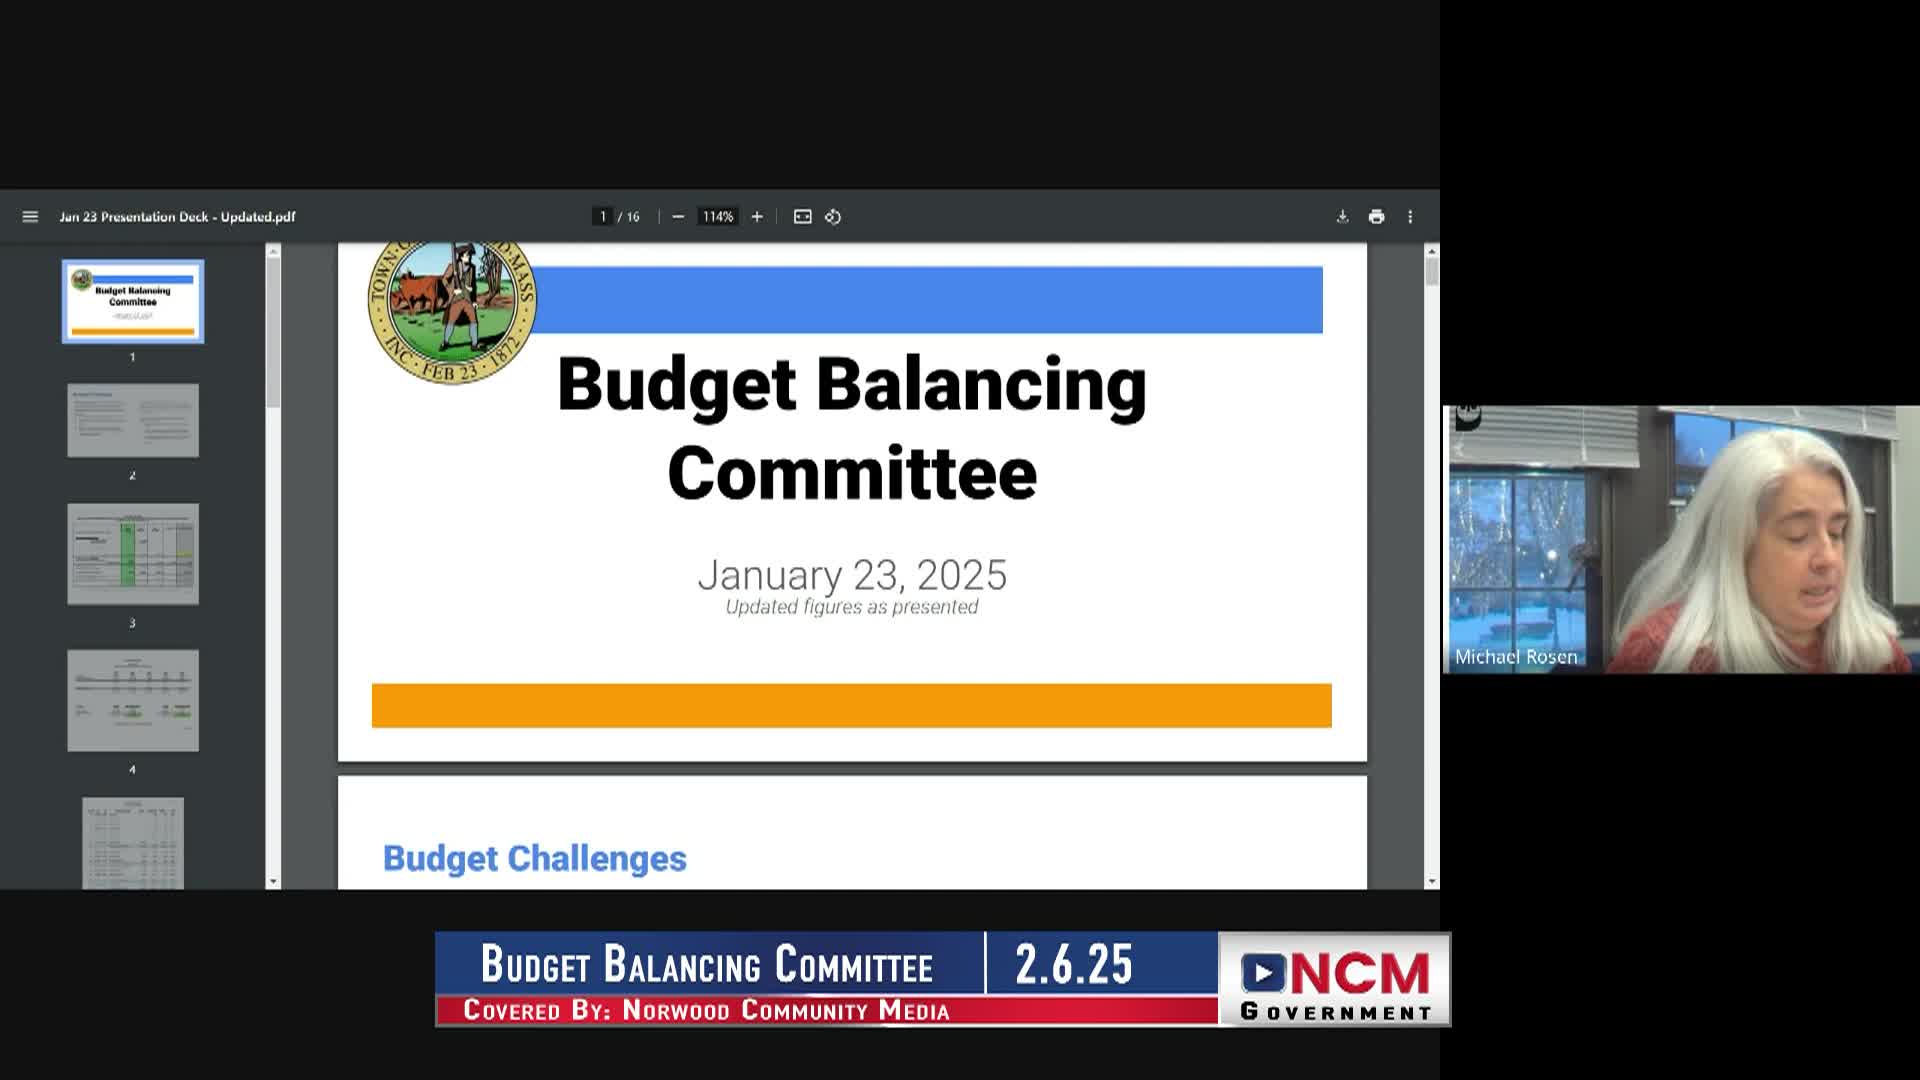This screenshot has width=1920, height=1080.
Task: Download the PDF with the download icon
Action: click(x=1342, y=217)
